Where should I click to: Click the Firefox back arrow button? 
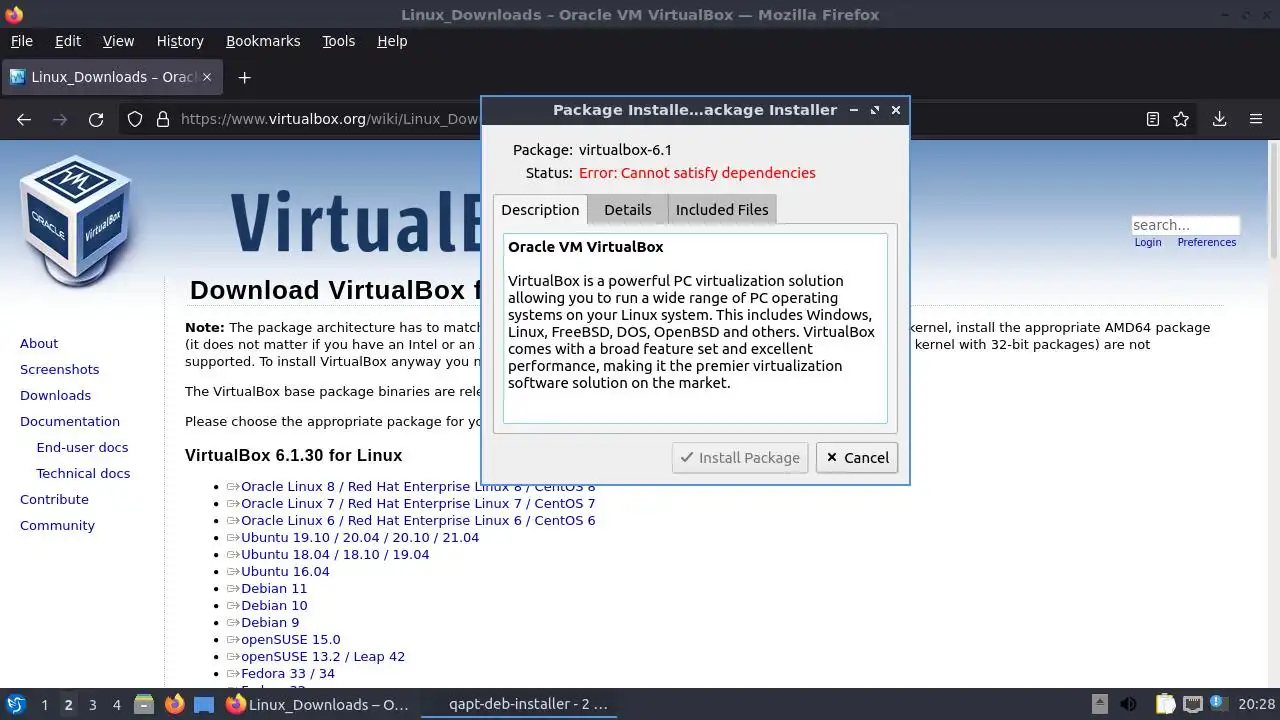(24, 119)
